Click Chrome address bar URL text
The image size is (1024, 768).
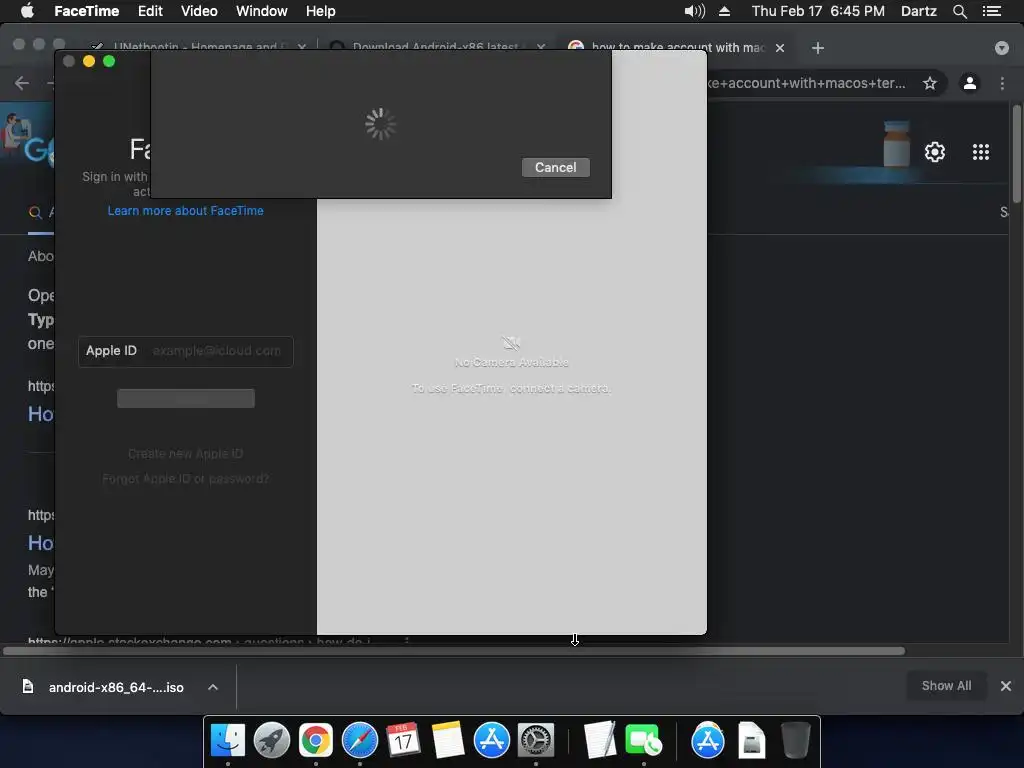click(807, 83)
